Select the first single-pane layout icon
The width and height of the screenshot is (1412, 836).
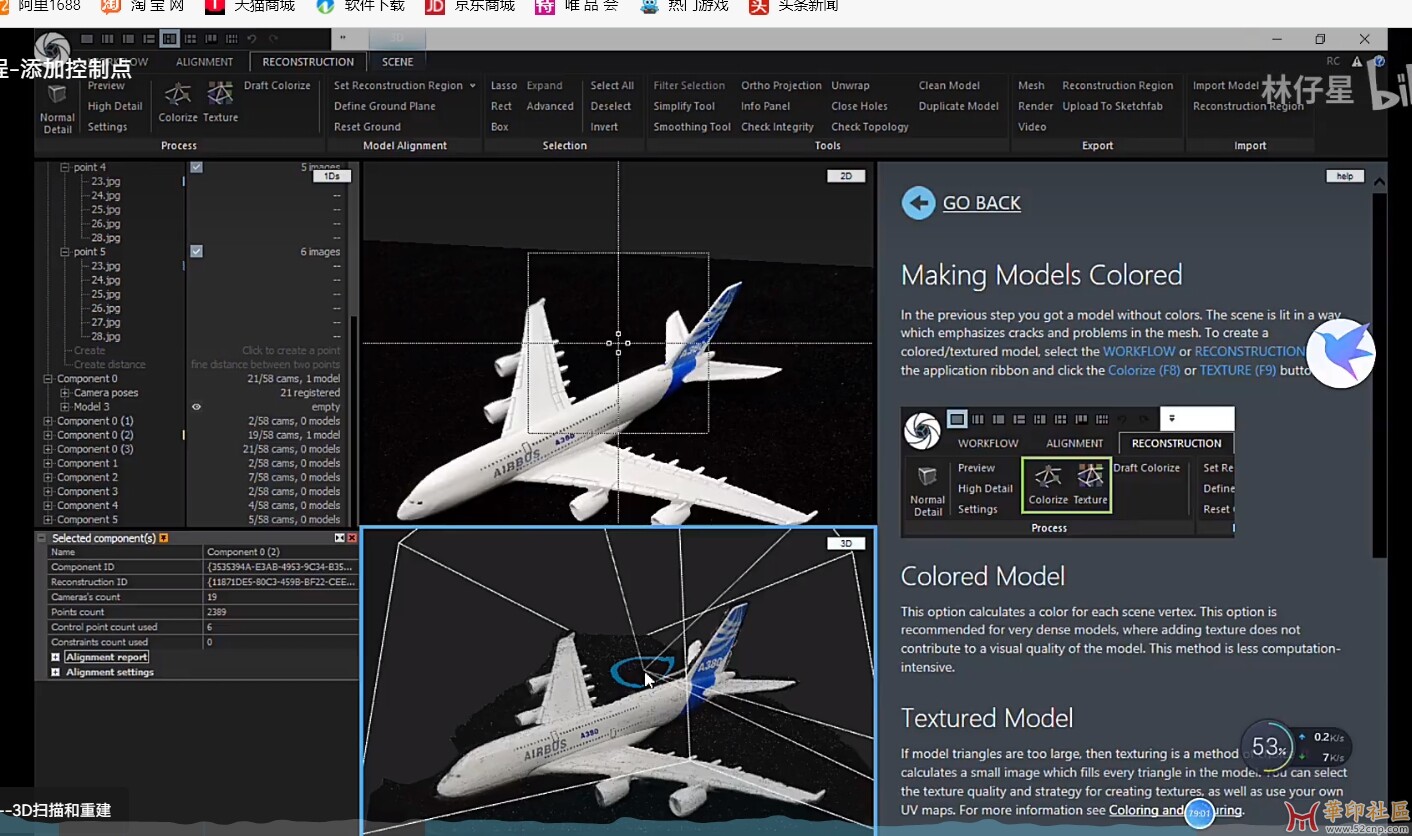[x=88, y=39]
